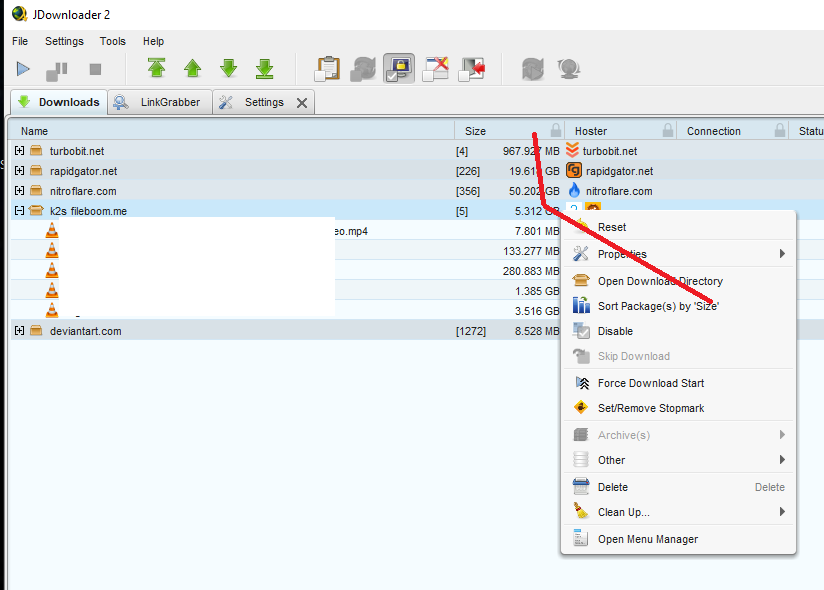
Task: Expand the Properties submenu
Action: [678, 254]
